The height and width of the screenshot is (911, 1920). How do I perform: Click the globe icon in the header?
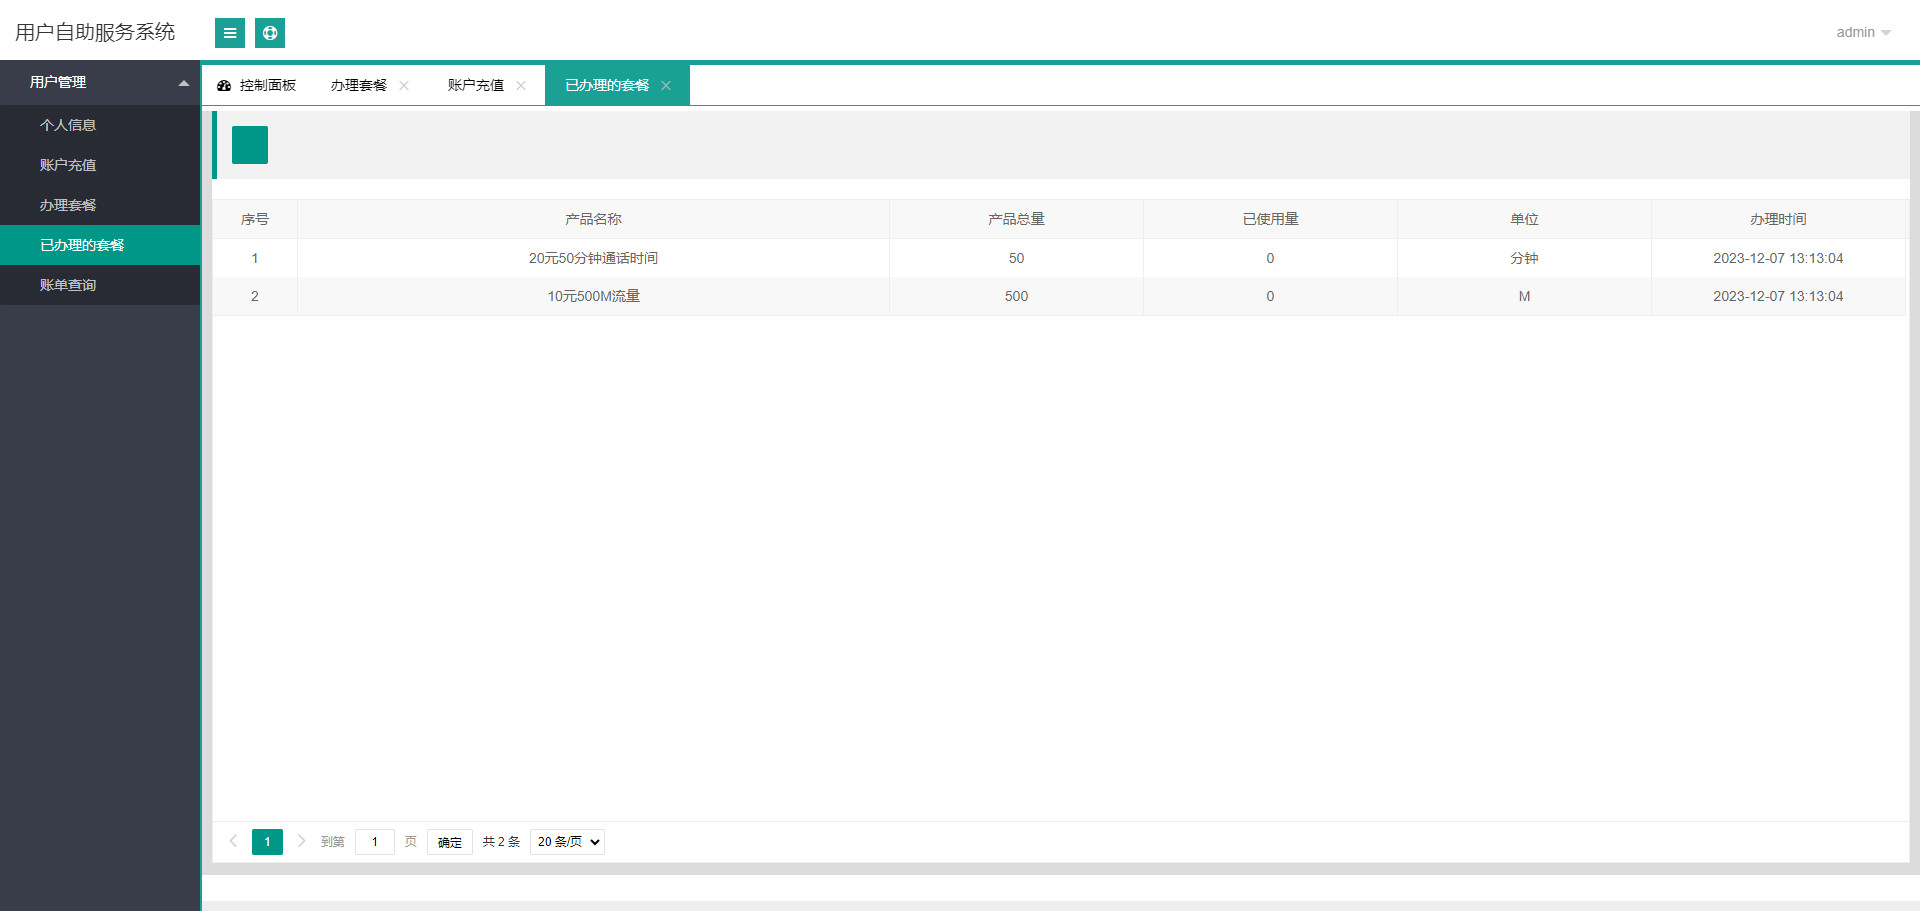tap(270, 33)
